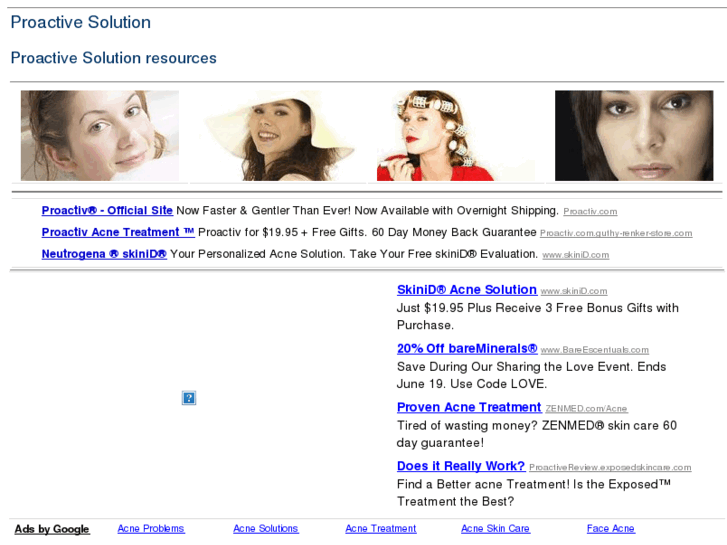The height and width of the screenshot is (545, 727).
Task: Open the www.skiniD.com URL beside Neutrogena ad
Action: [x=576, y=255]
